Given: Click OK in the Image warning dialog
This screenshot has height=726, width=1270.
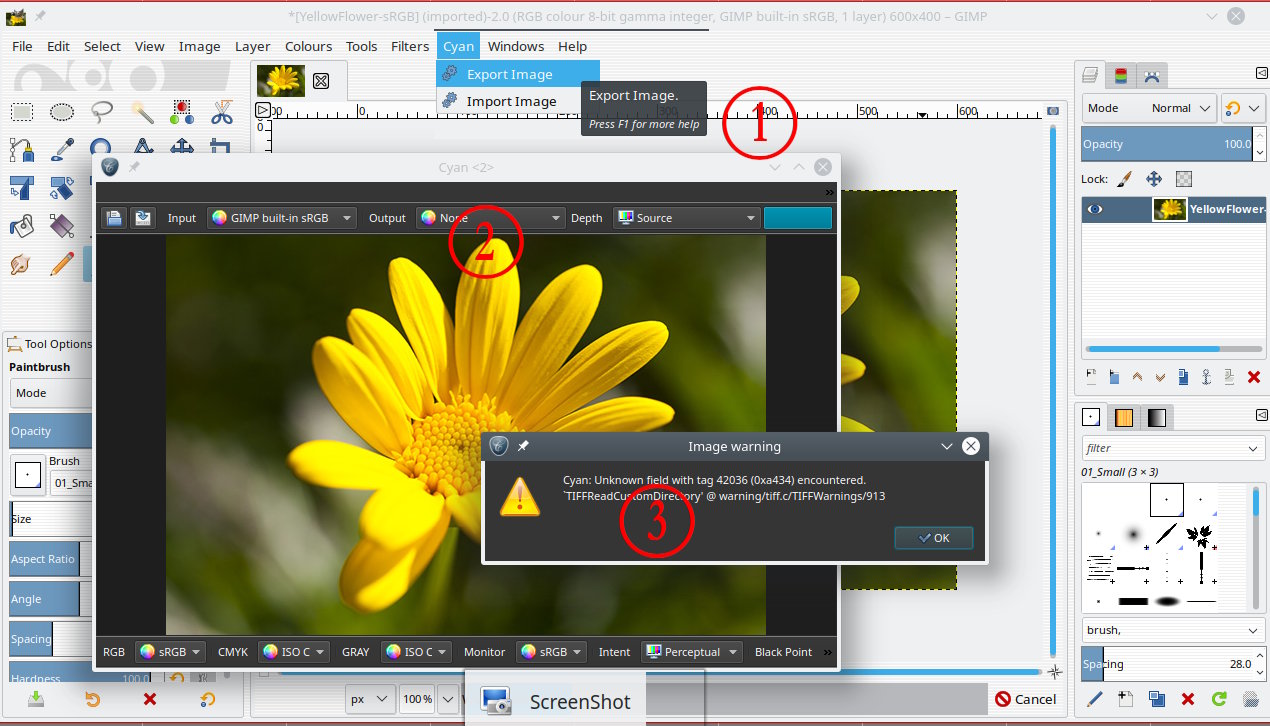Looking at the screenshot, I should [x=934, y=538].
